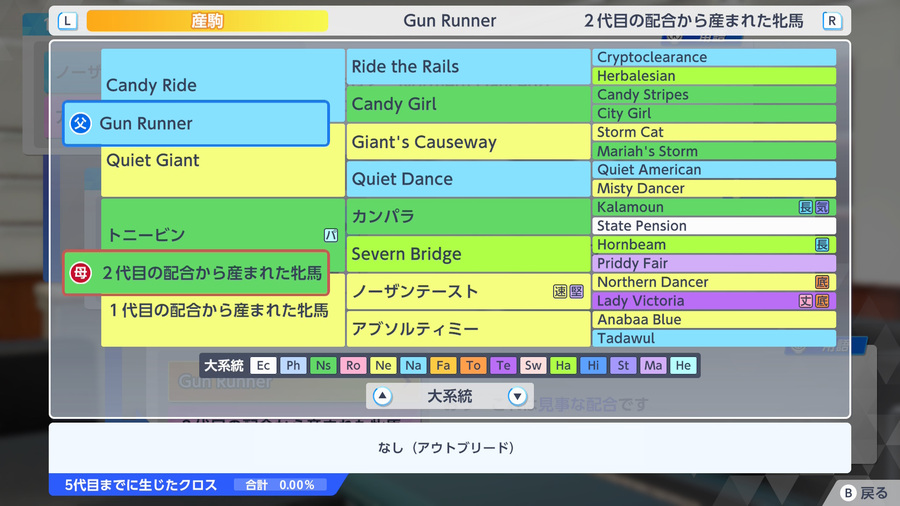Viewport: 900px width, 506px height.
Task: Click the Ha lineage color swatch
Action: tap(563, 365)
